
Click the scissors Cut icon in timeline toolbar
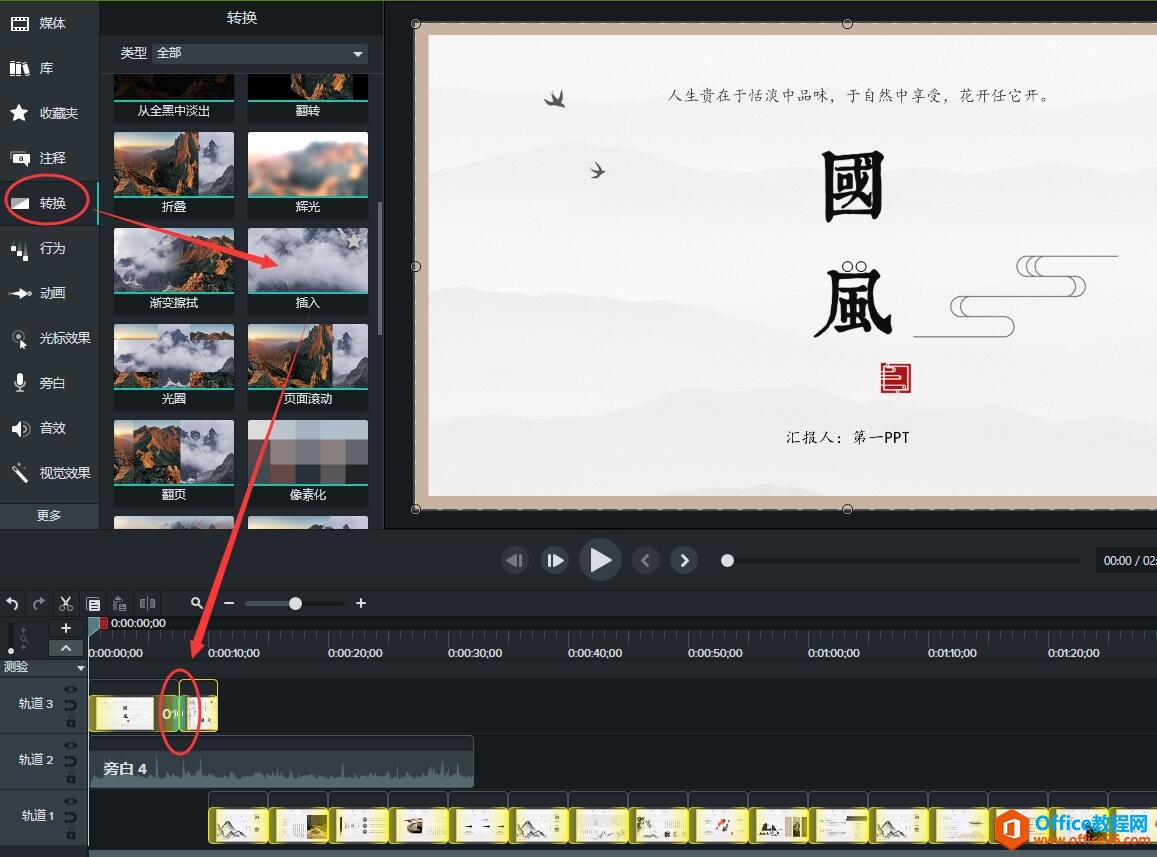66,603
